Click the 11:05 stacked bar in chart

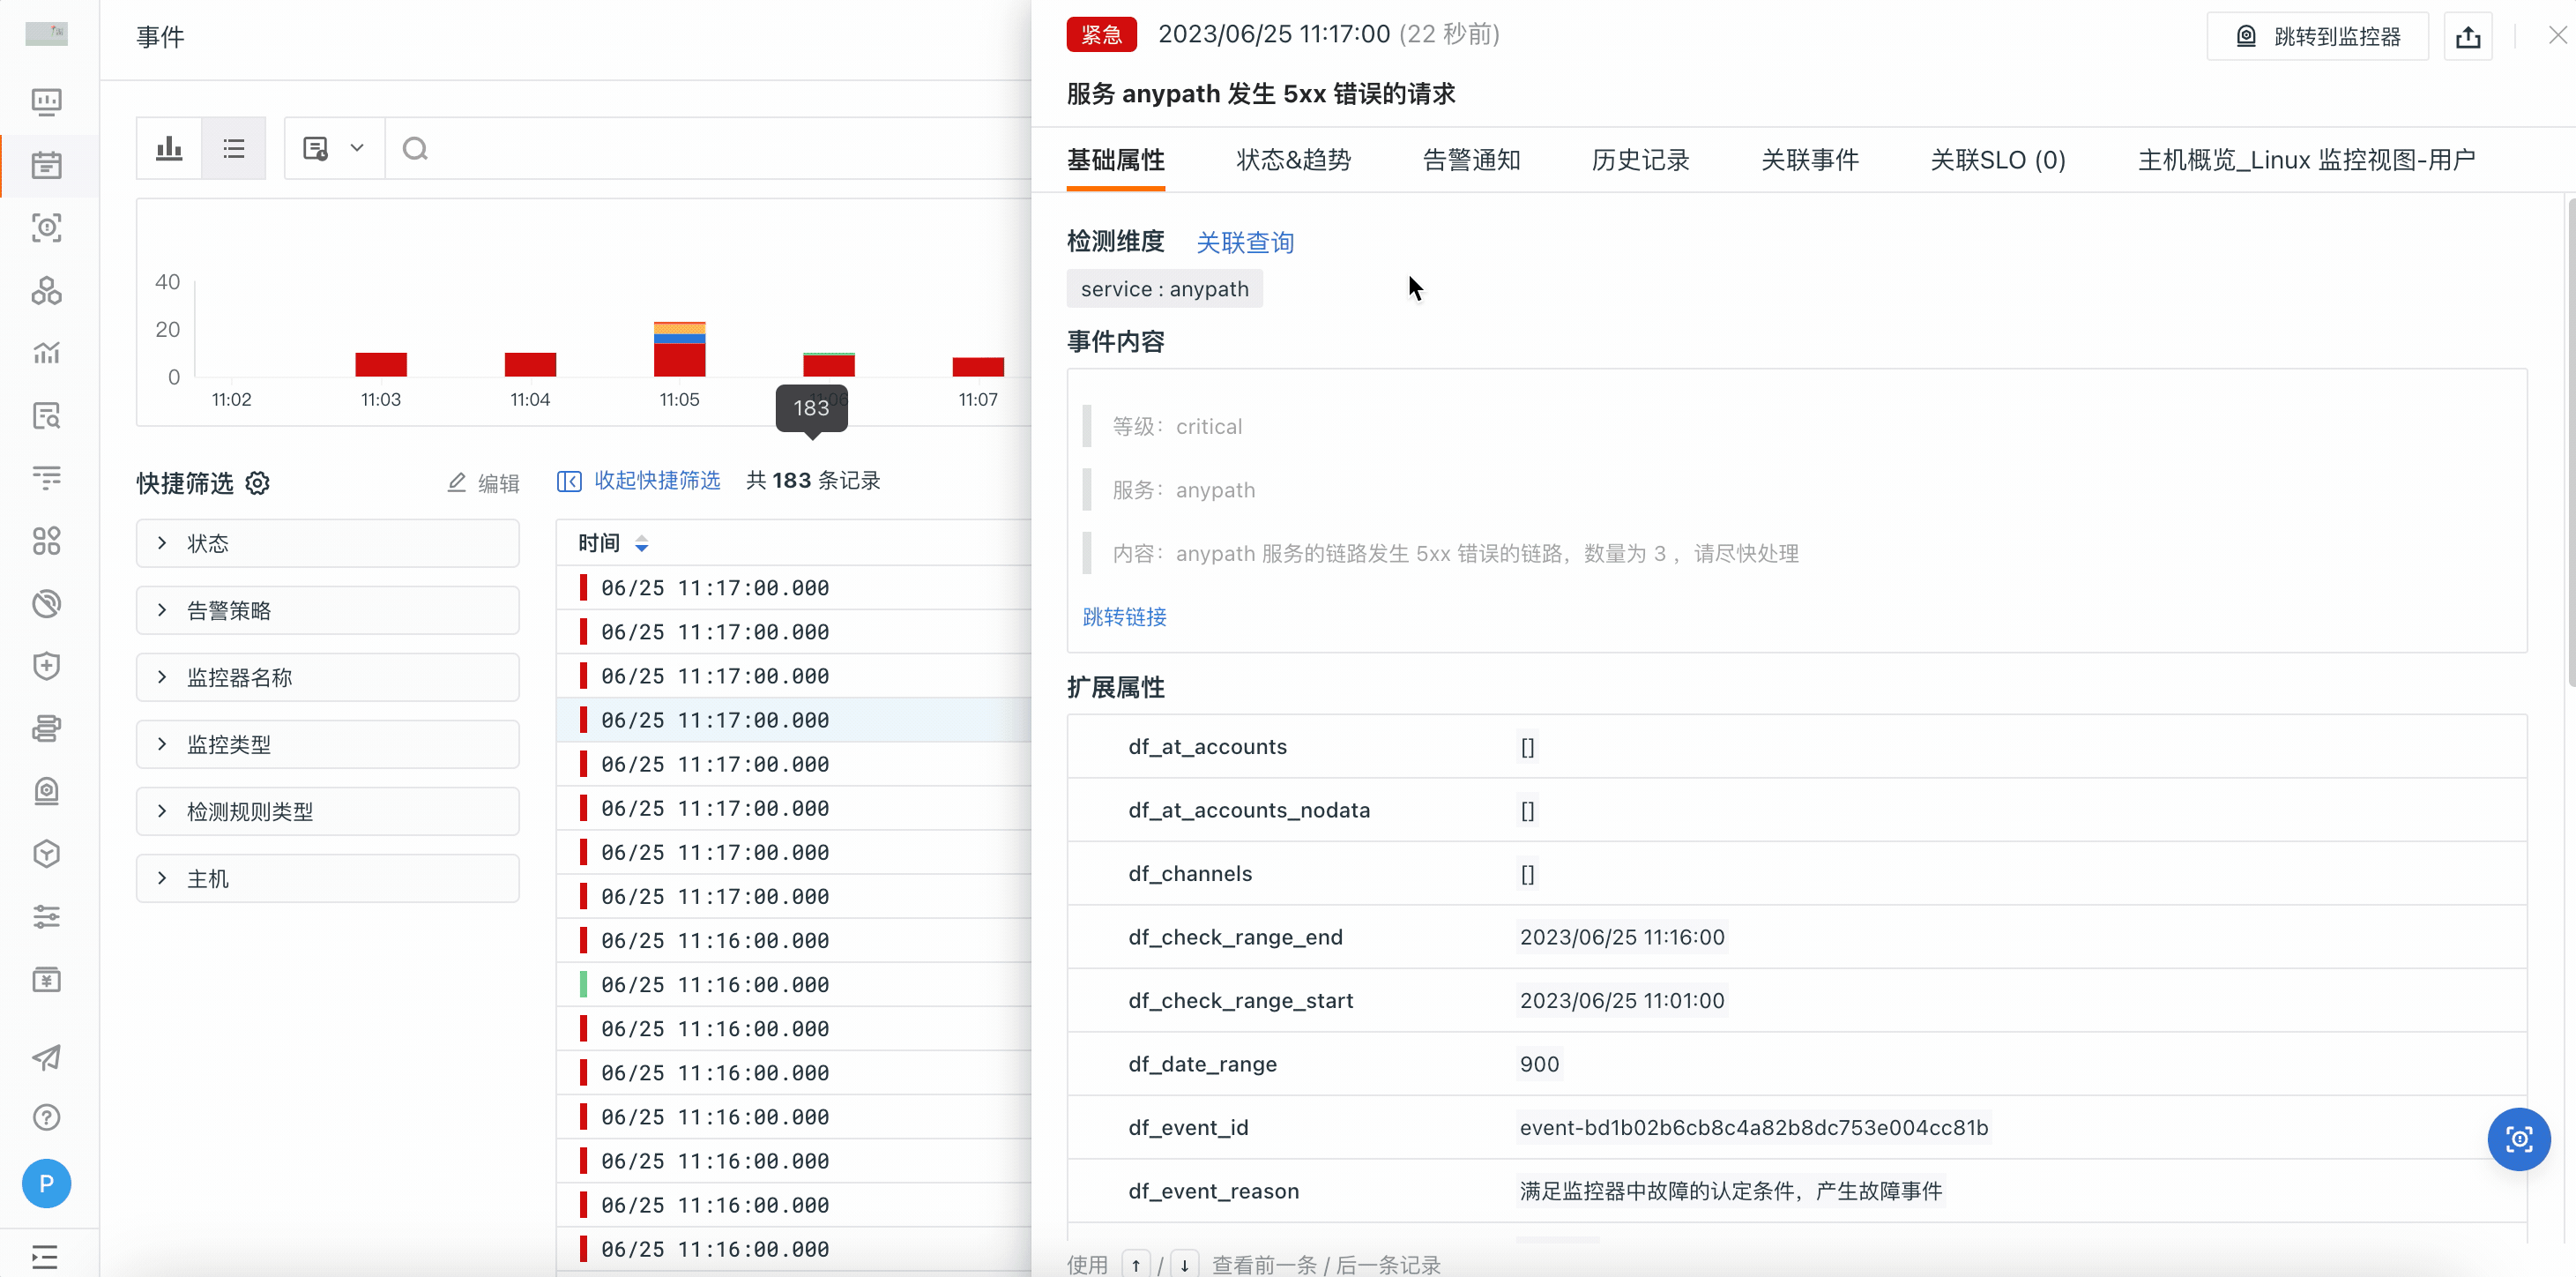pyautogui.click(x=679, y=349)
